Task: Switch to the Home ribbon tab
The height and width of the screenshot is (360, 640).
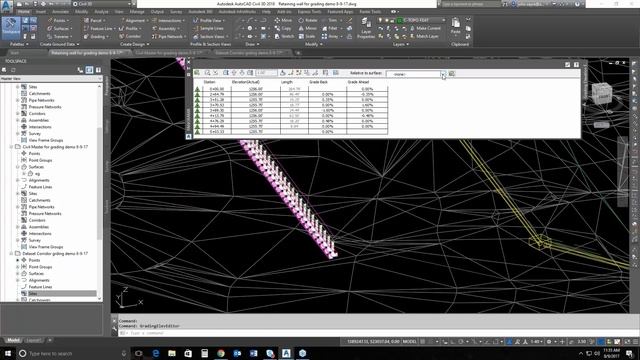Action: (x=23, y=12)
